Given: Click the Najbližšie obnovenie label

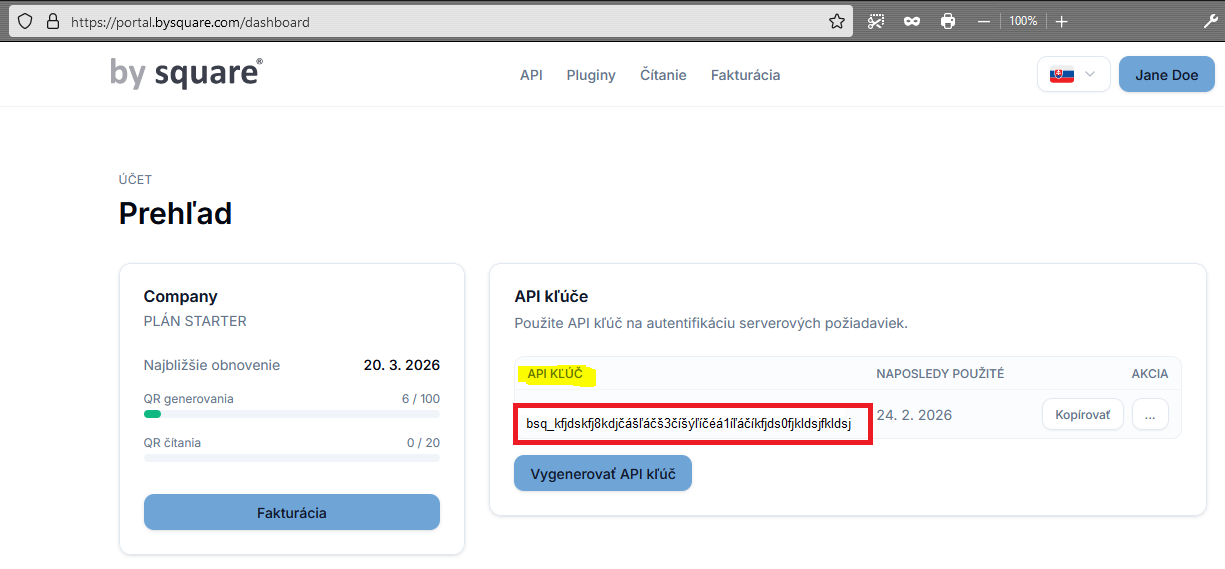Looking at the screenshot, I should coord(212,365).
